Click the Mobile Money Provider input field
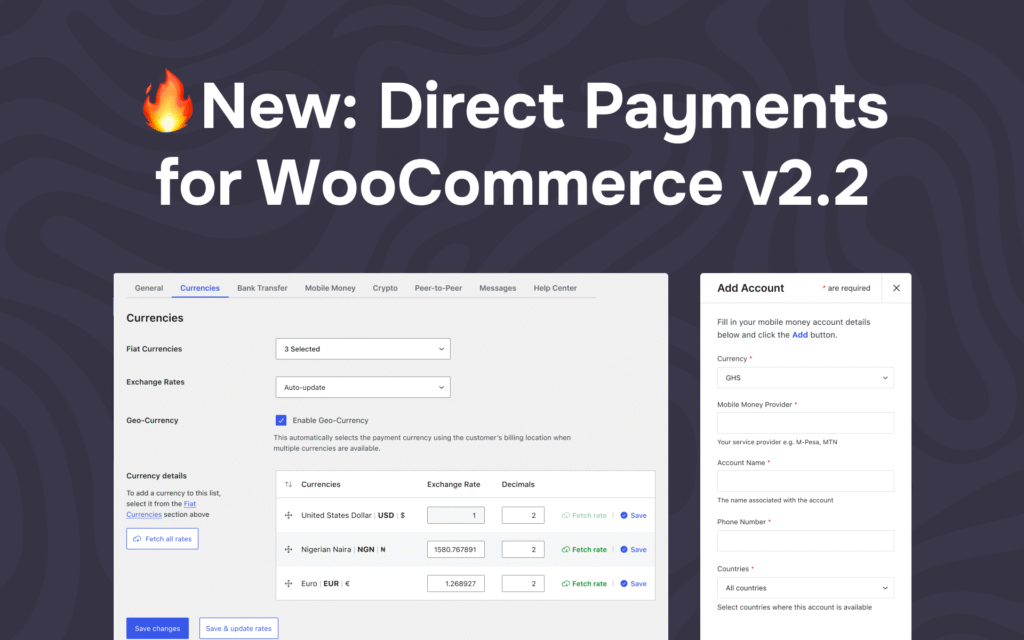The width and height of the screenshot is (1024, 640). pos(805,423)
